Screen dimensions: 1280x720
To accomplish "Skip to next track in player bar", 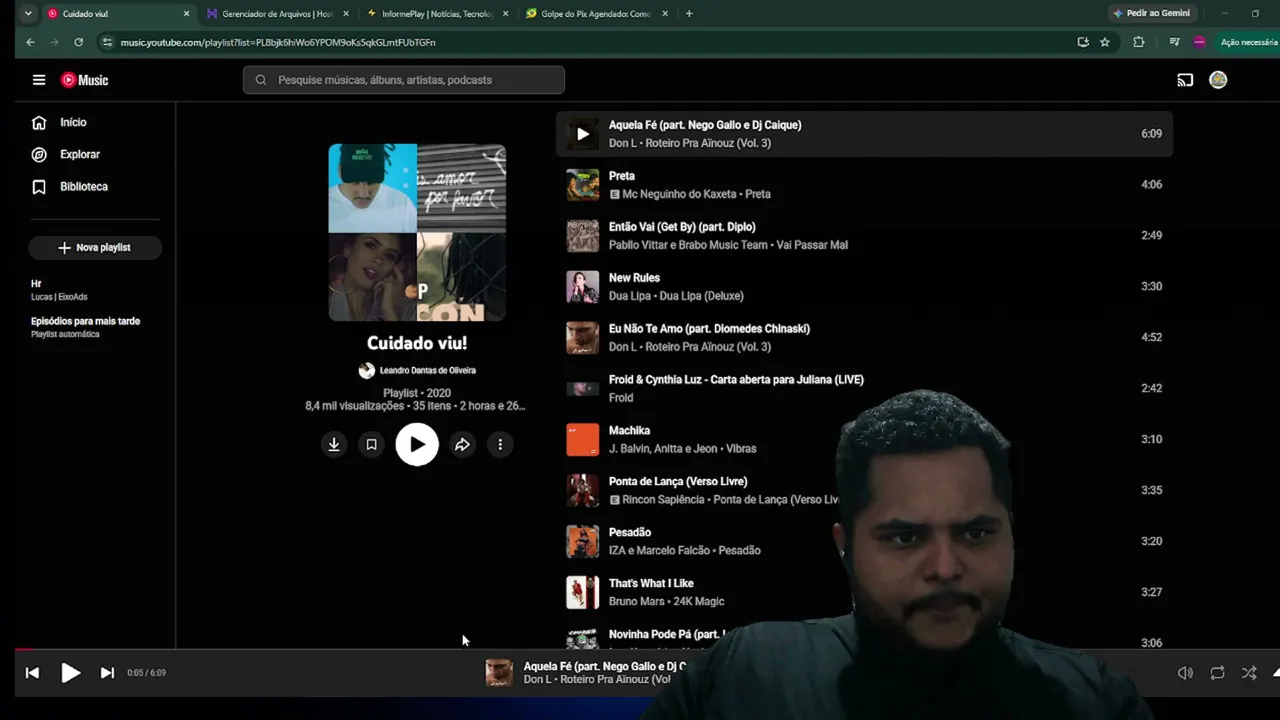I will click(107, 673).
